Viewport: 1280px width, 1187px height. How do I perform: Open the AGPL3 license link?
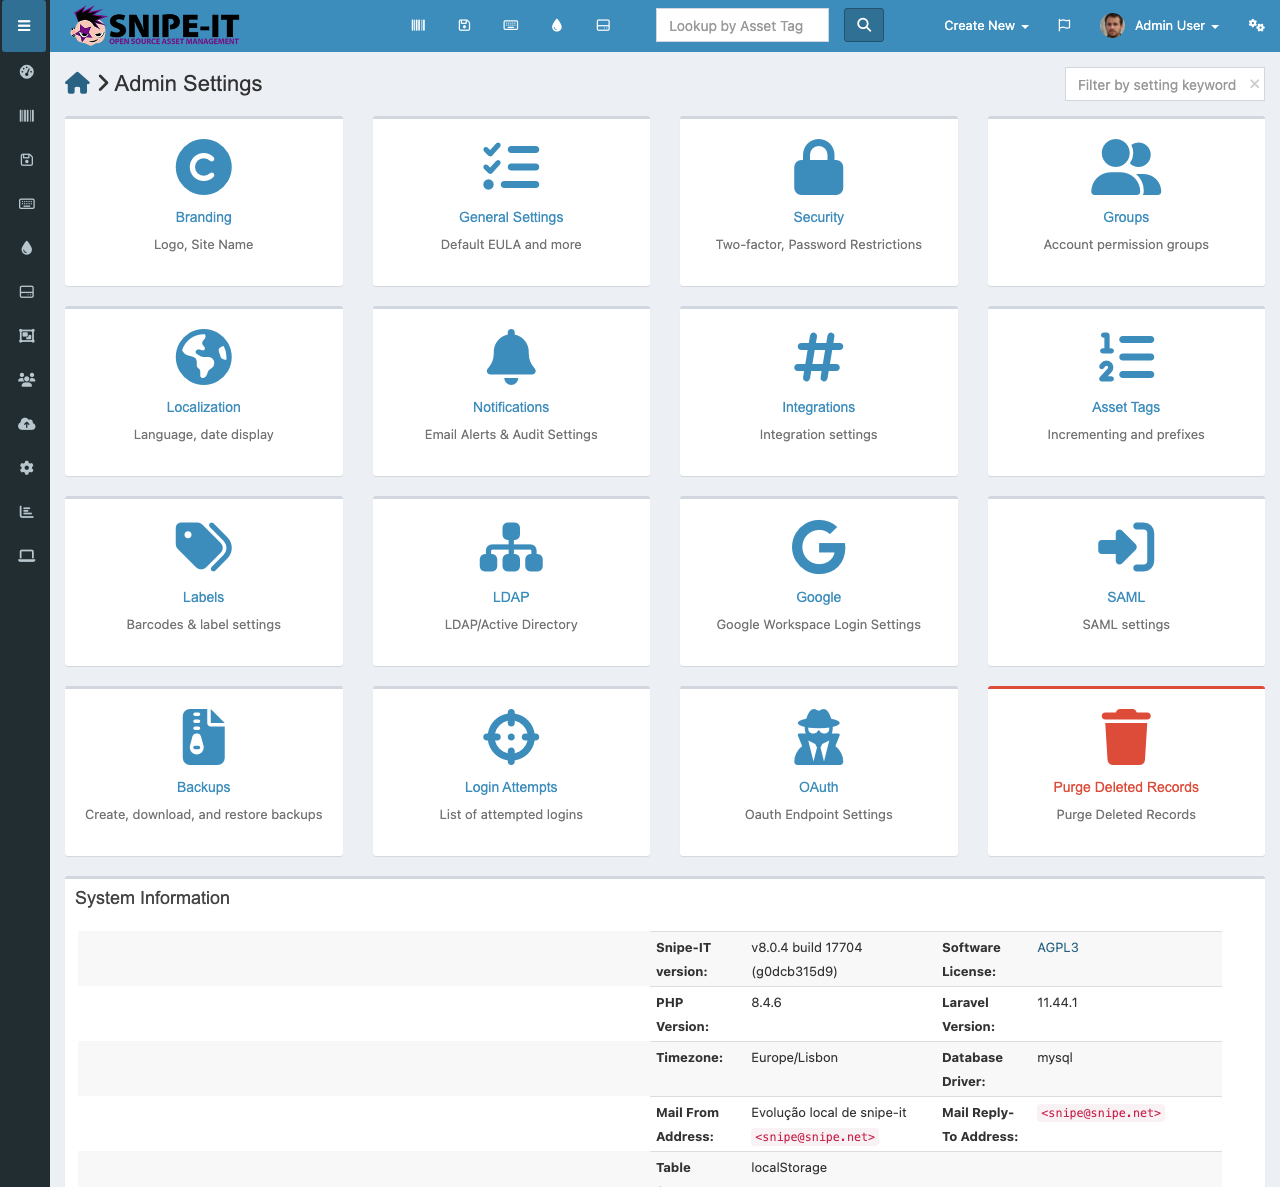click(x=1058, y=947)
